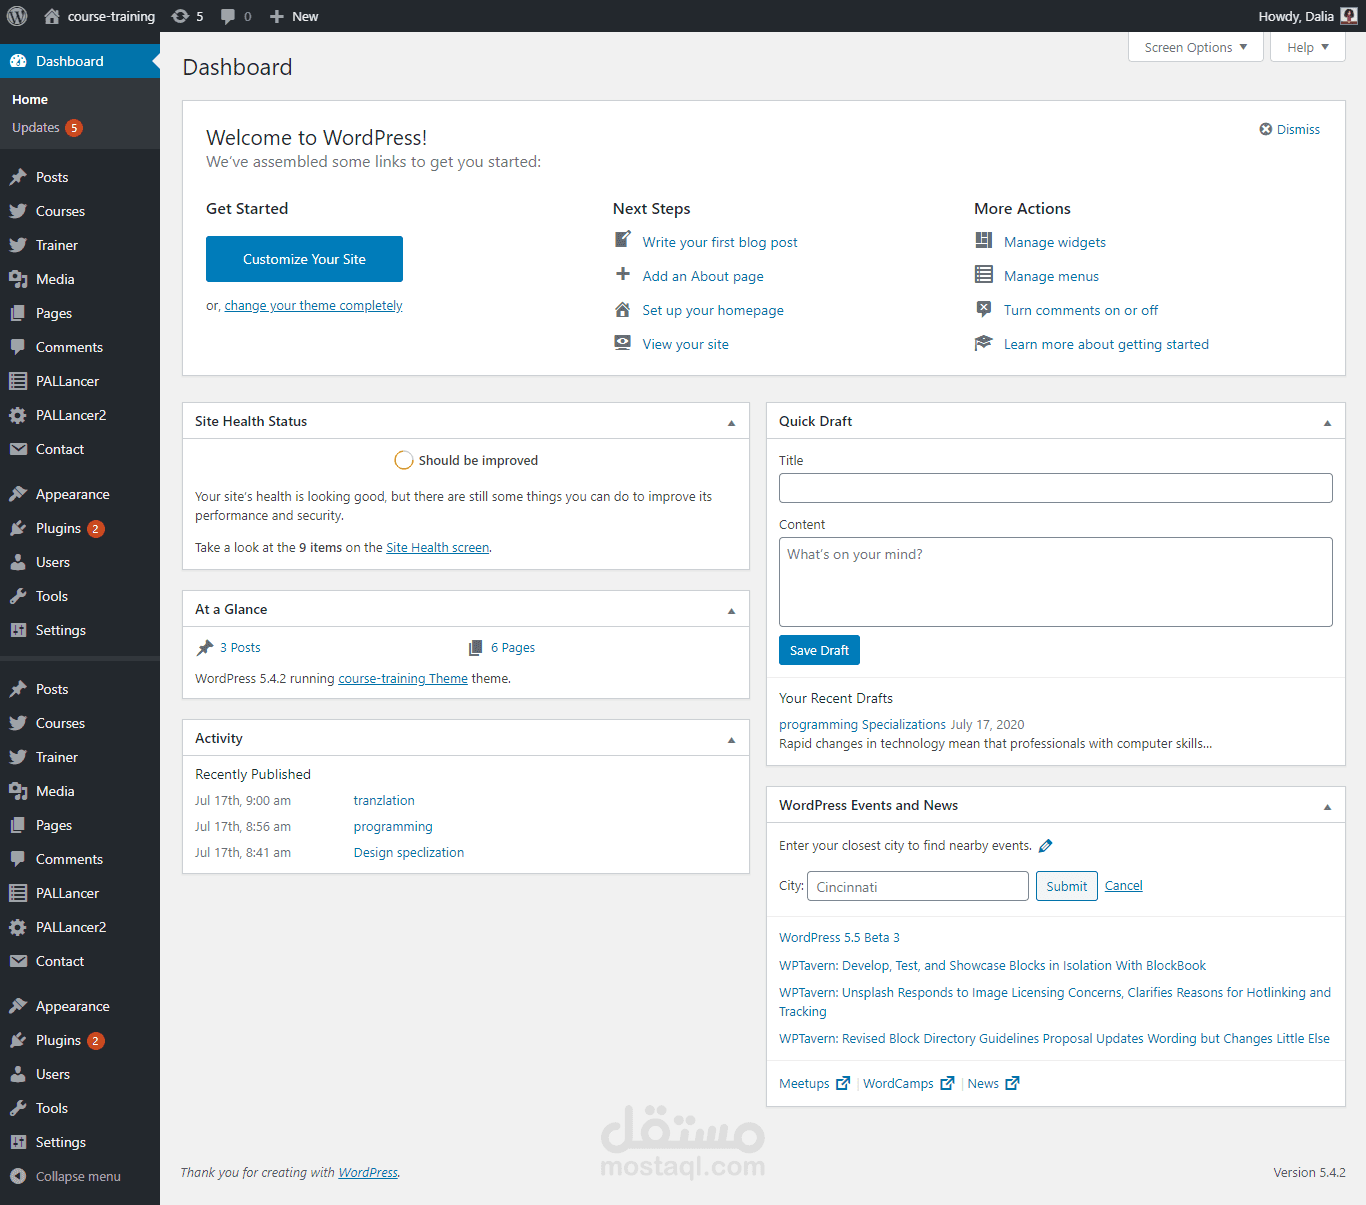This screenshot has height=1205, width=1366.
Task: Click the screen icon beside View your site
Action: (622, 342)
